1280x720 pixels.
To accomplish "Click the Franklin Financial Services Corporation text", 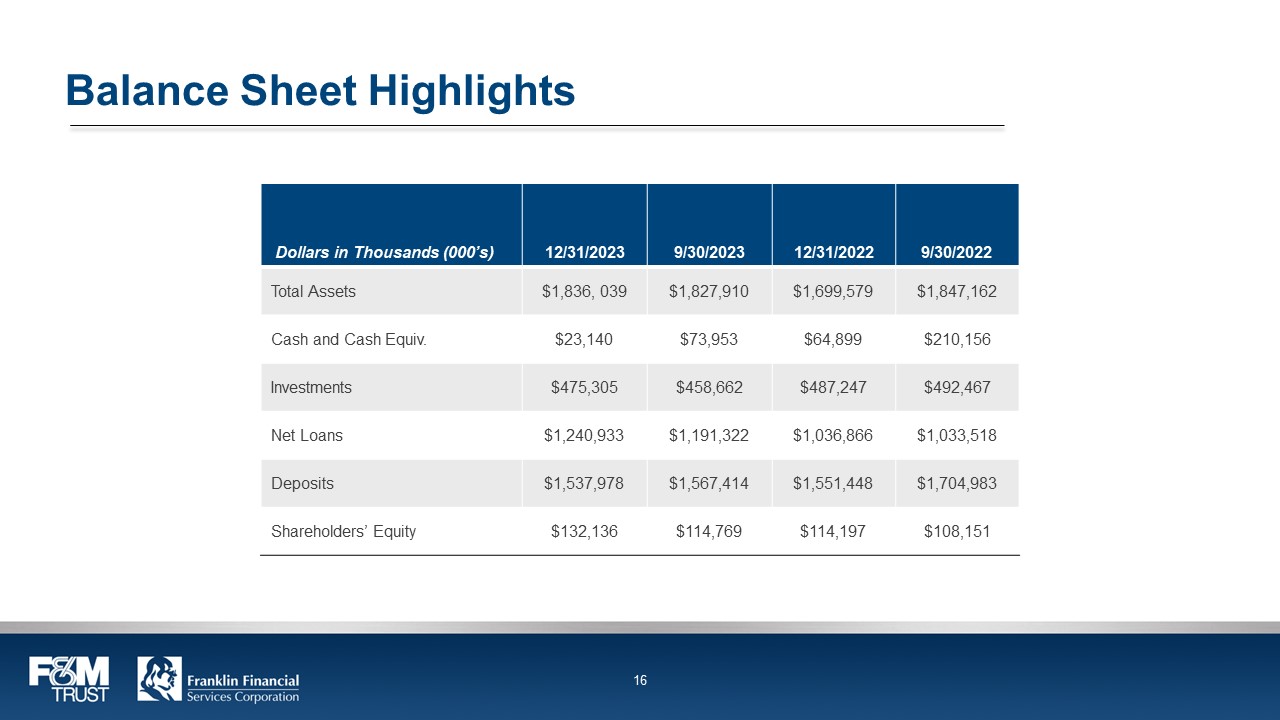I will click(x=243, y=688).
